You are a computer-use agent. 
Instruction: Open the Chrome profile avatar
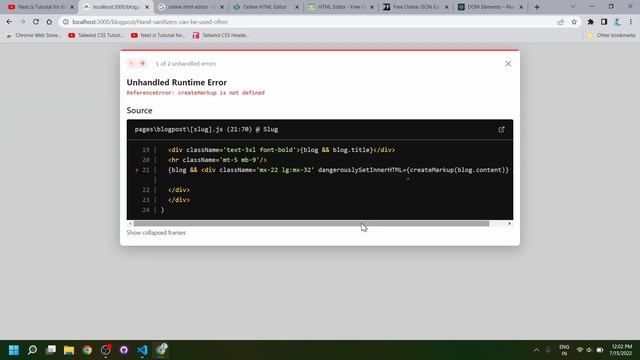(x=618, y=22)
